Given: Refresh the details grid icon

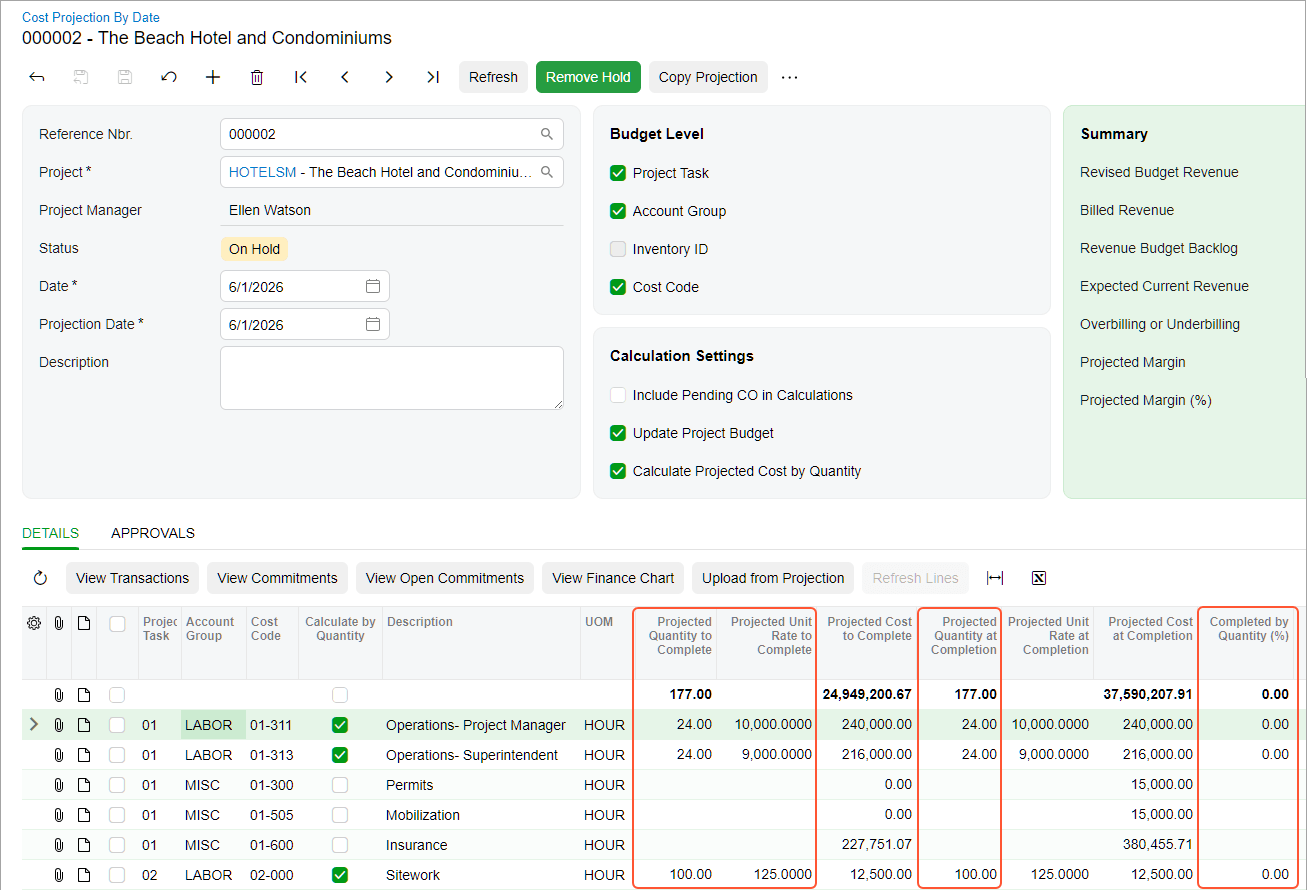Looking at the screenshot, I should click(40, 578).
